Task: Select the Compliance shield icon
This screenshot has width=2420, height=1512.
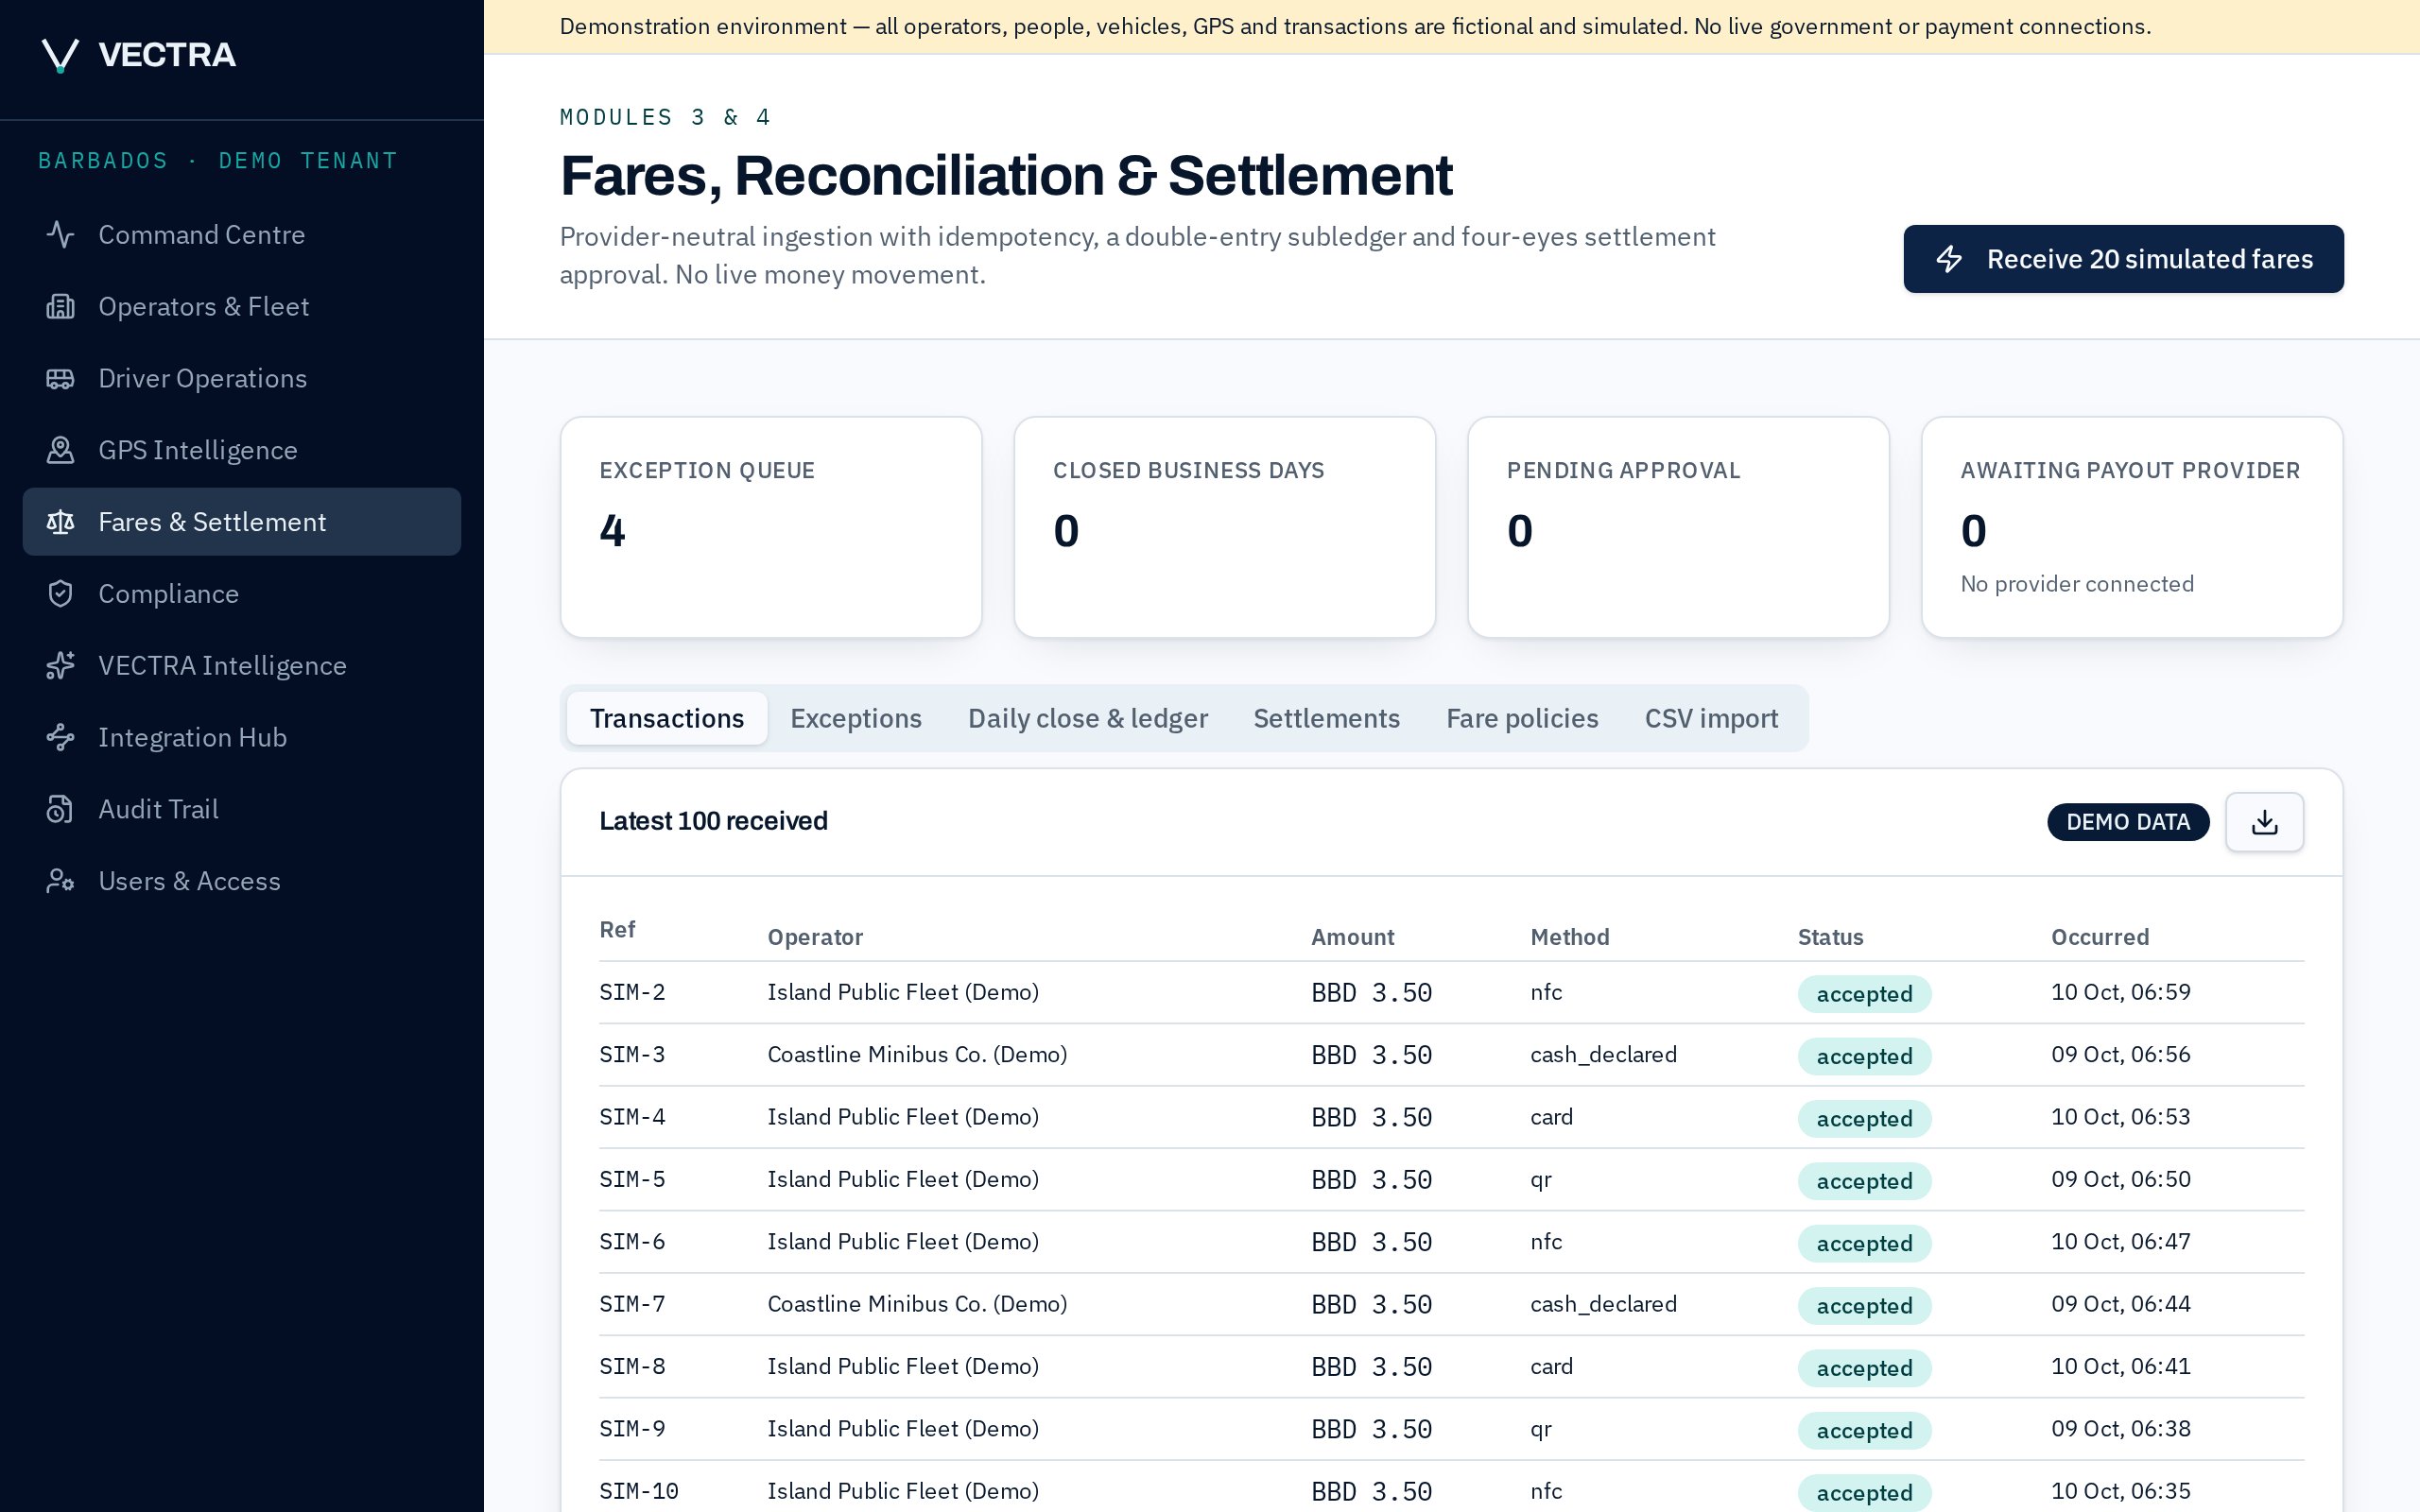Action: point(60,594)
